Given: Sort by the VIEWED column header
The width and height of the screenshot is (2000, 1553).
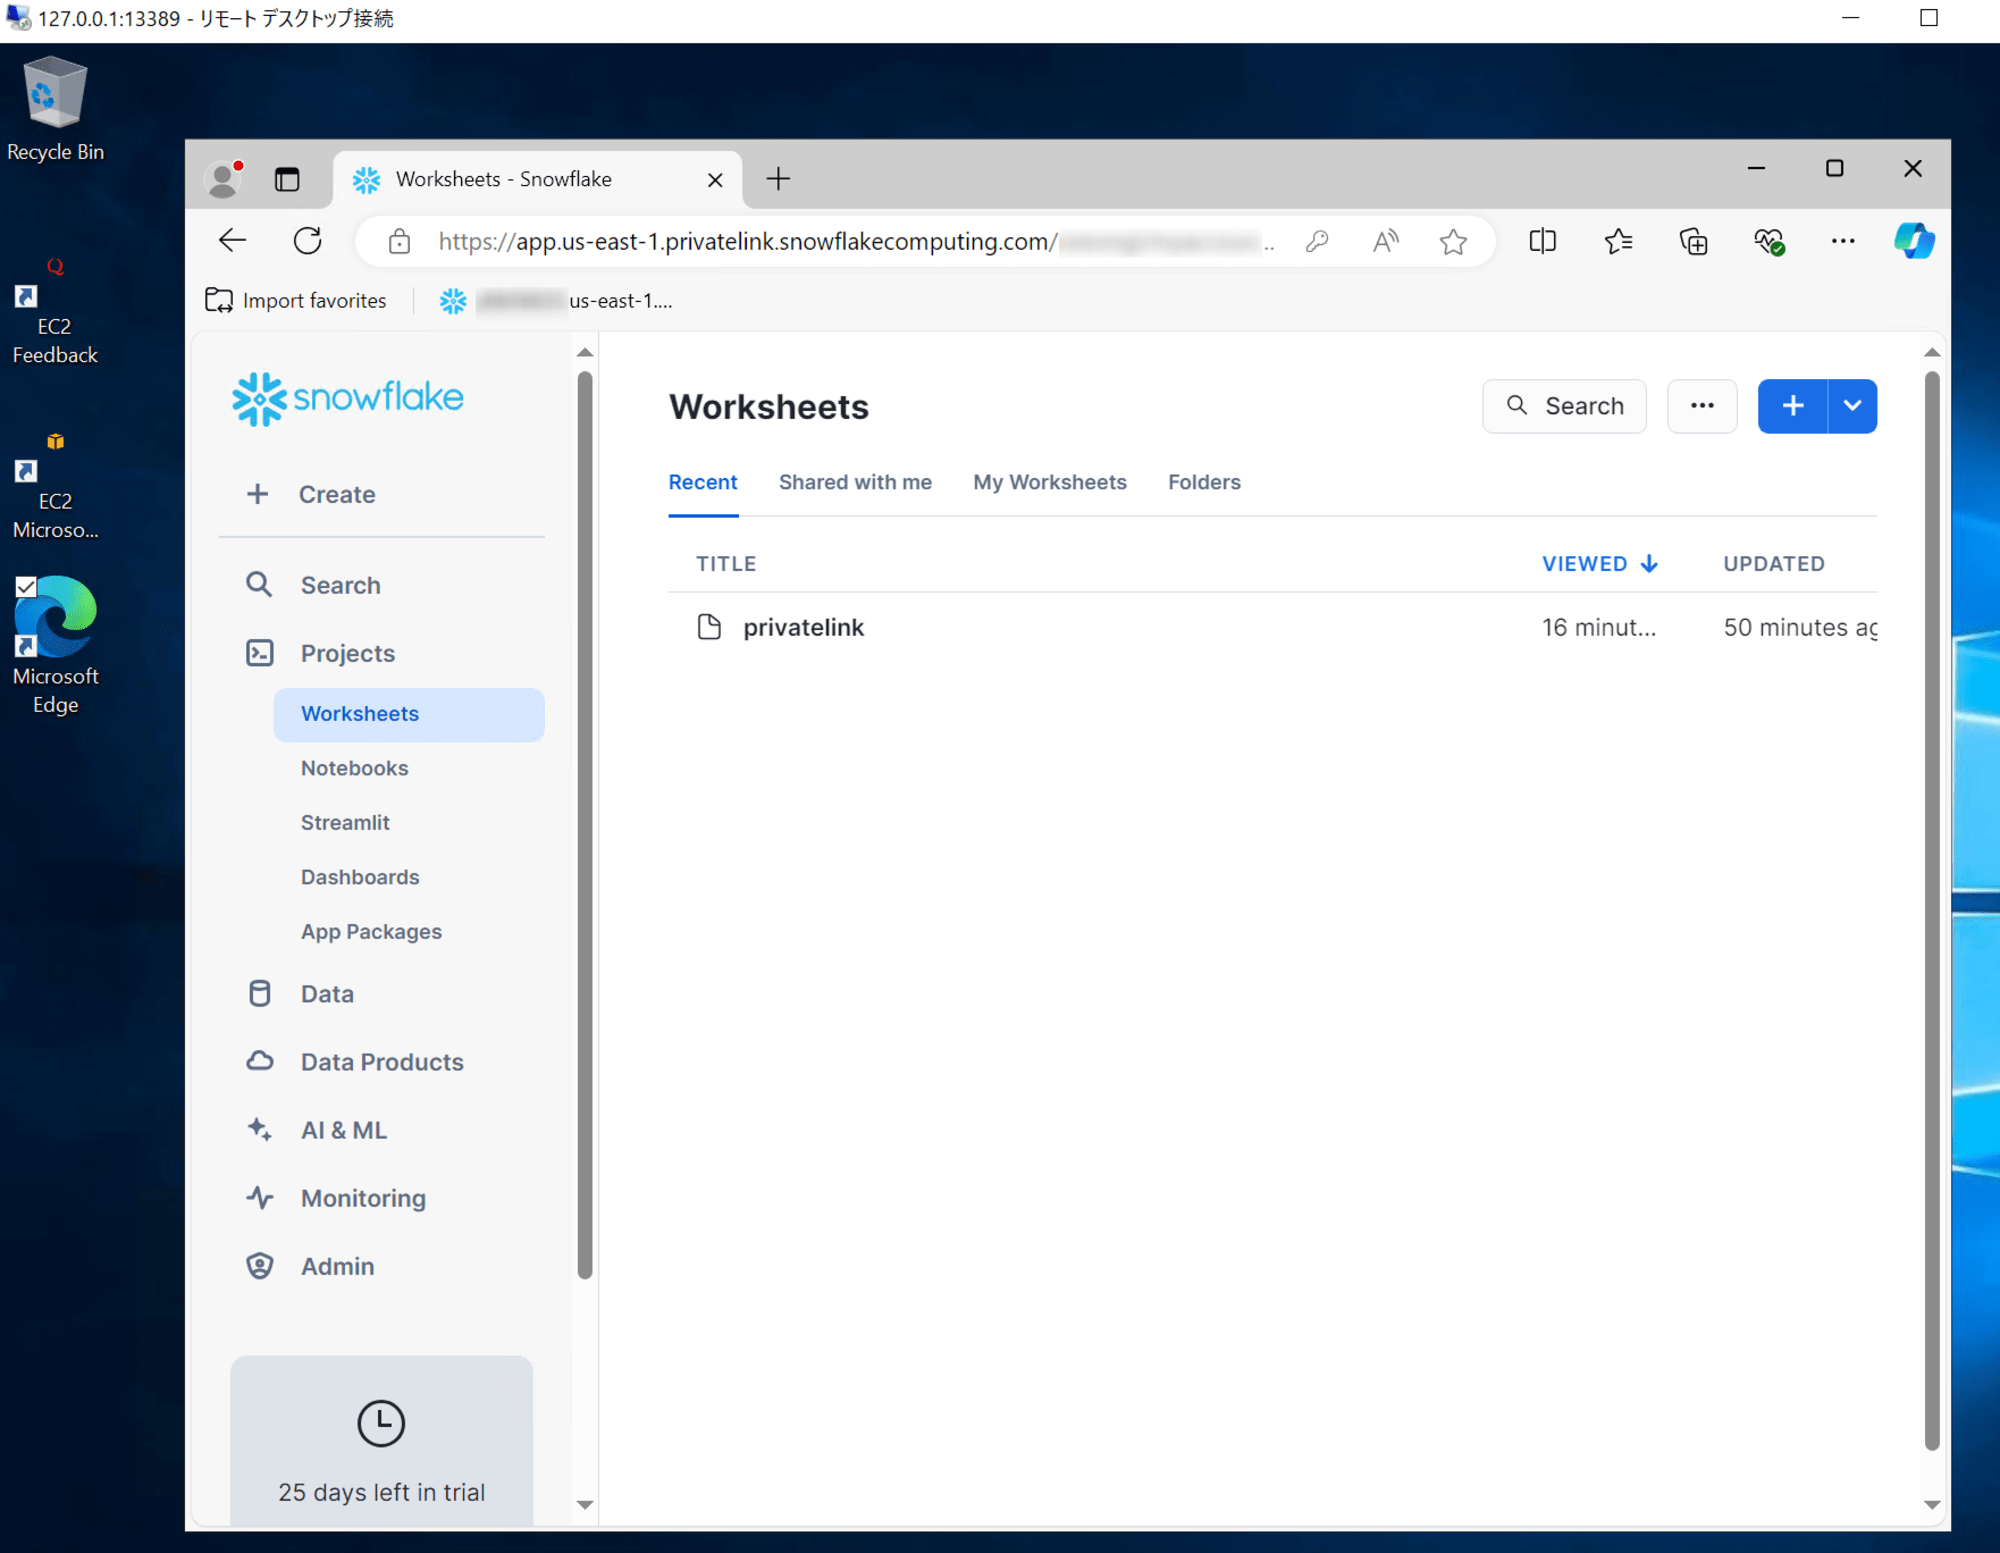Looking at the screenshot, I should coord(1600,564).
